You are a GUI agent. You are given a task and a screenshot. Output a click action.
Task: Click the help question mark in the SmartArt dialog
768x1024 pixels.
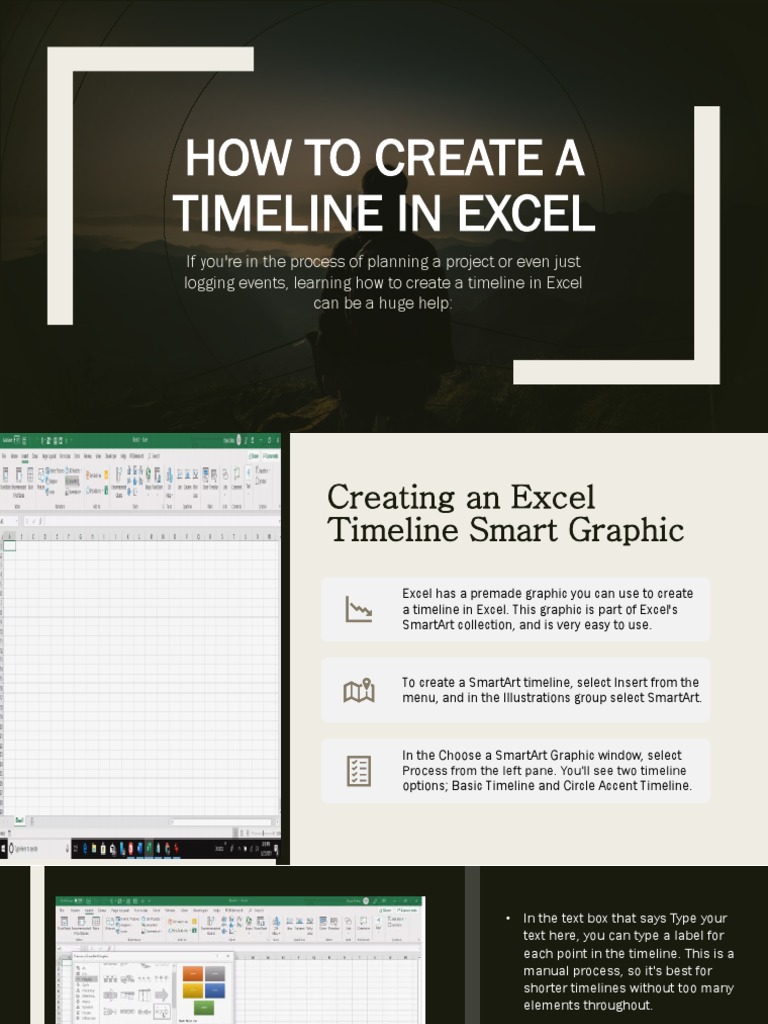[217, 956]
